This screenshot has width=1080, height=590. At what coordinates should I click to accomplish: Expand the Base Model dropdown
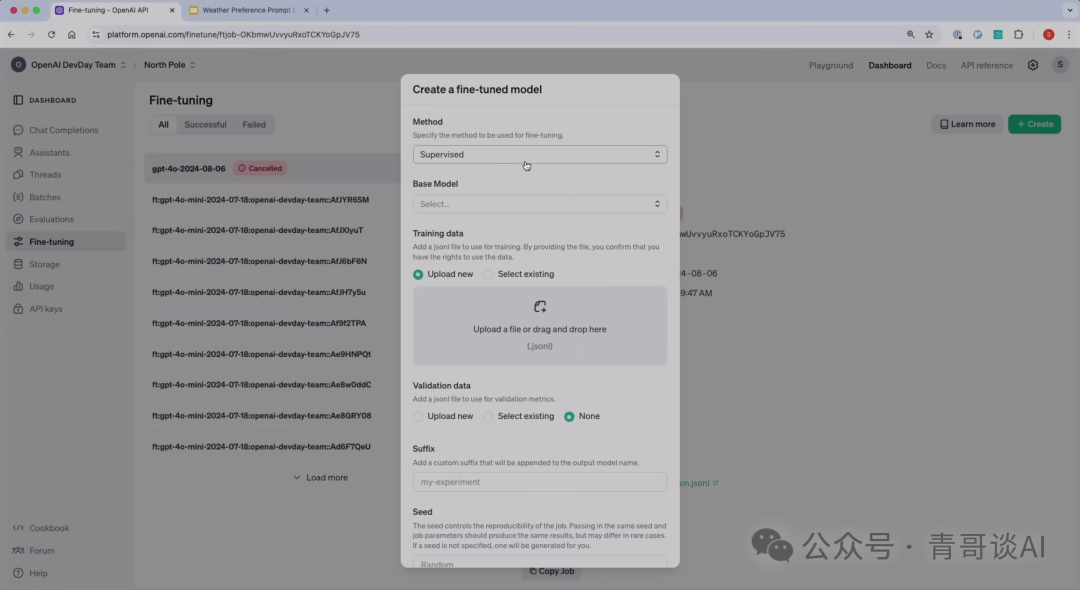pos(540,204)
